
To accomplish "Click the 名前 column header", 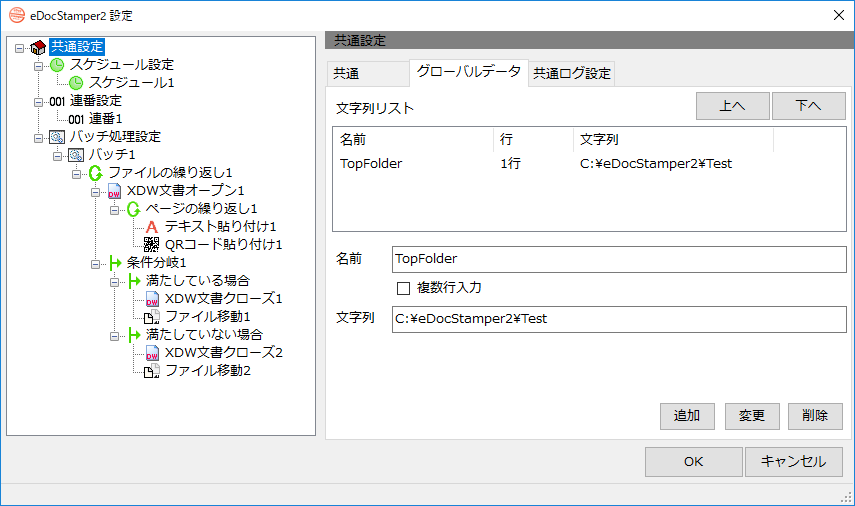I will [x=413, y=140].
